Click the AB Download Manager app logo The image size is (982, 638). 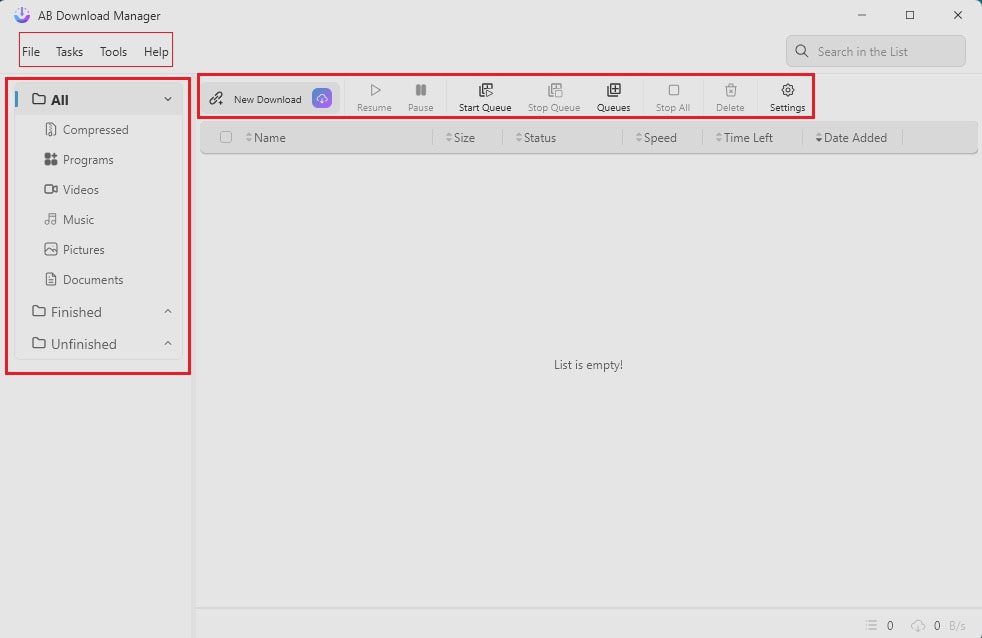coord(22,14)
